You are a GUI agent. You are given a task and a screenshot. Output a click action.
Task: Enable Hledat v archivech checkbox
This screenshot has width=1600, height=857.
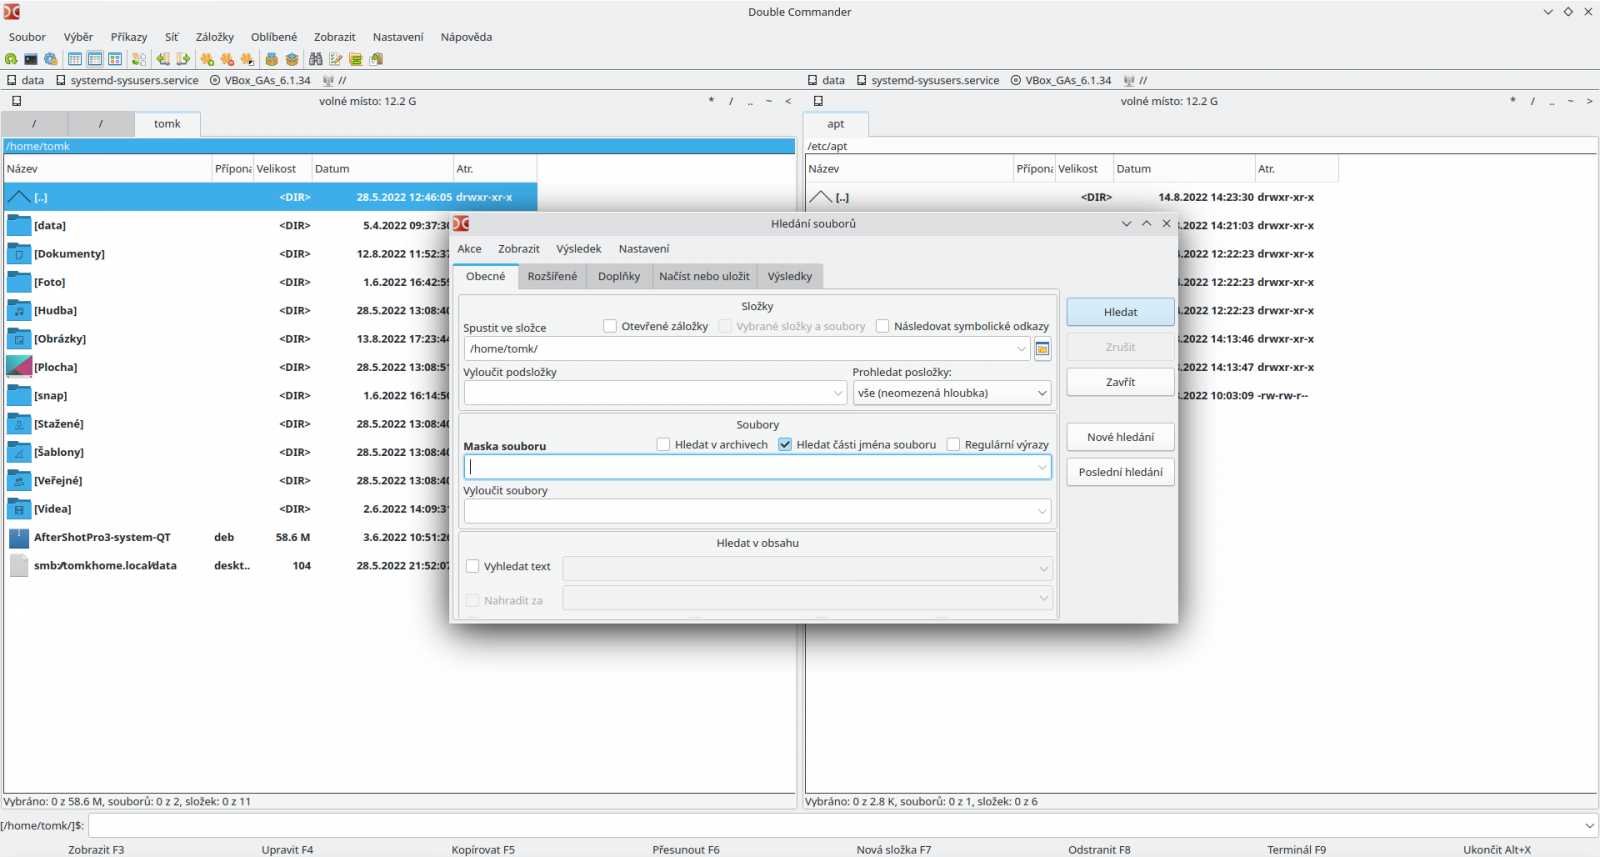pos(663,445)
